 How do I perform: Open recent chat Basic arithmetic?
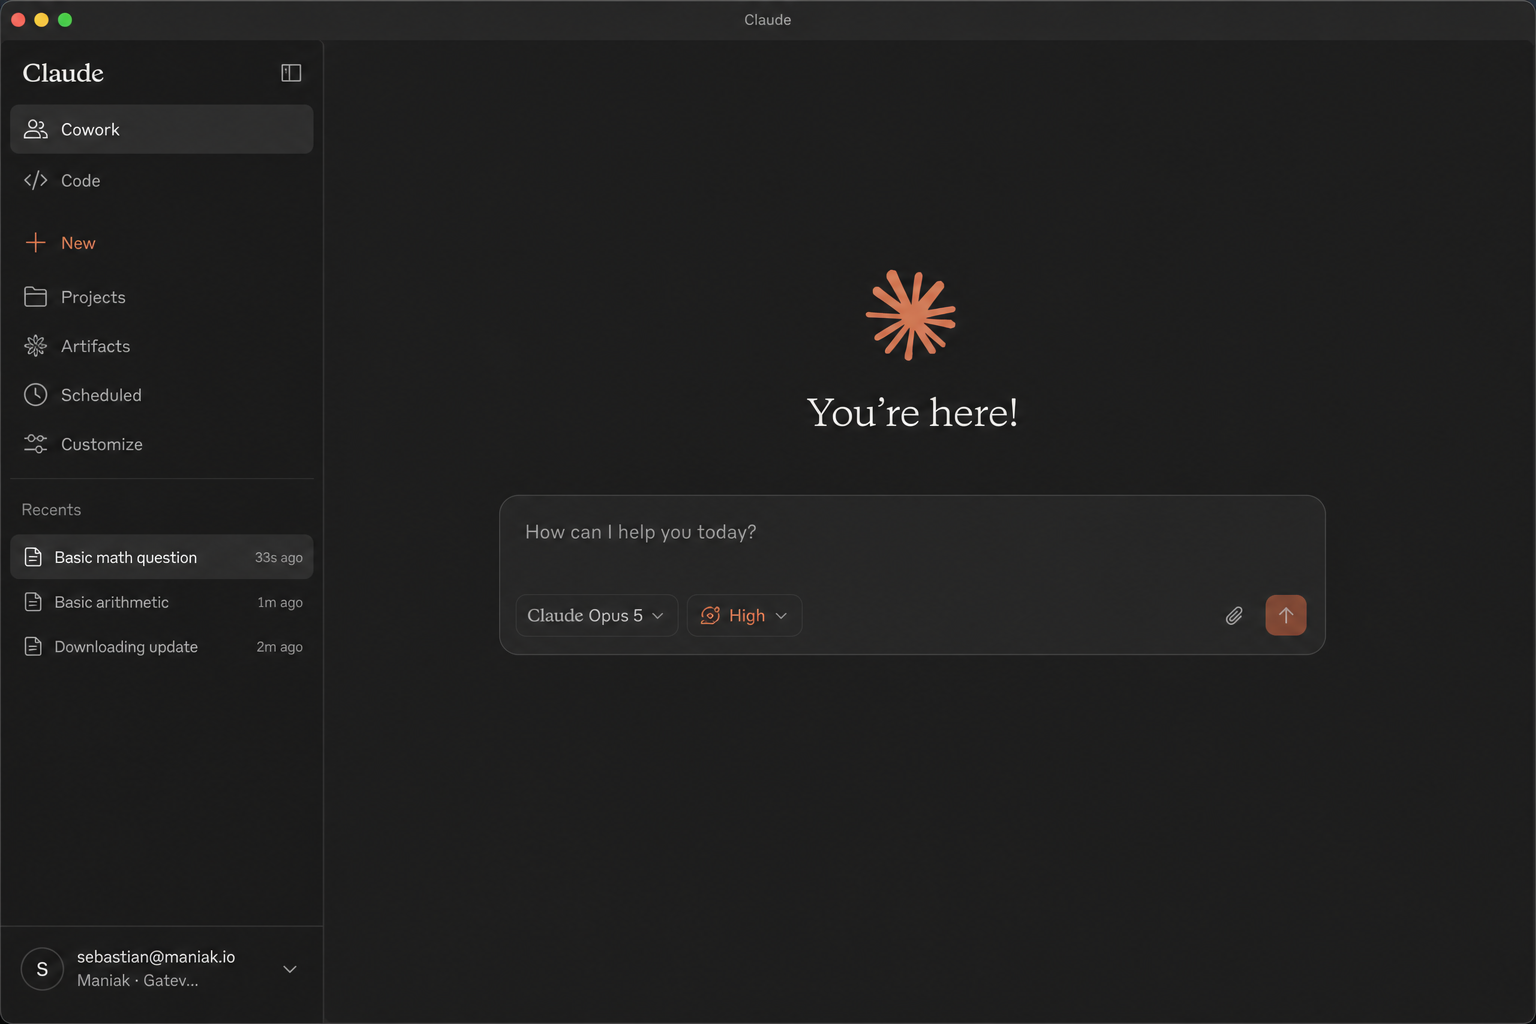(x=162, y=602)
